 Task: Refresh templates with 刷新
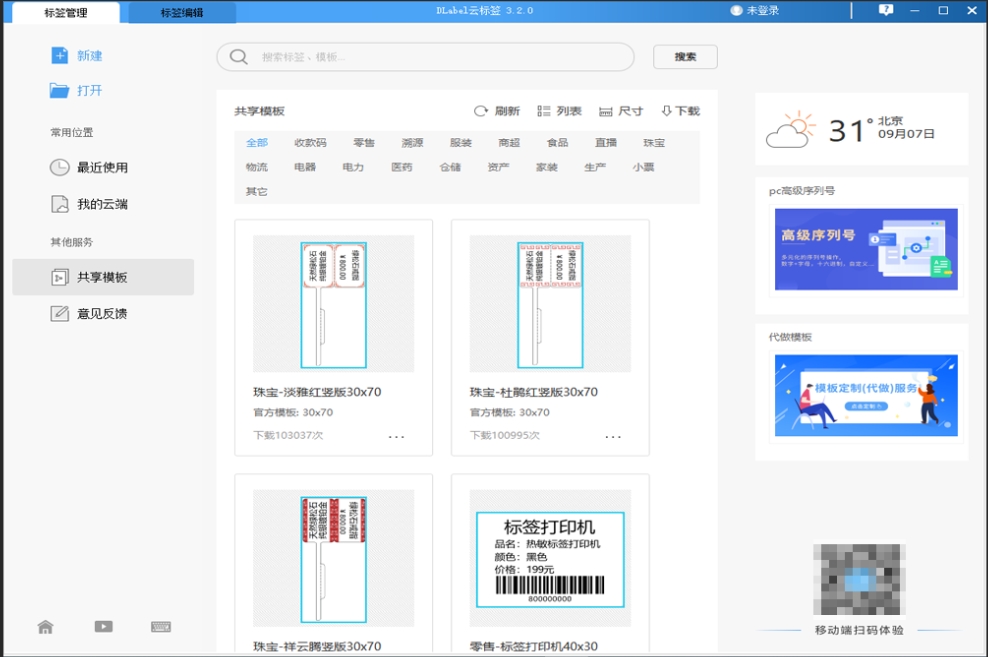(x=497, y=111)
